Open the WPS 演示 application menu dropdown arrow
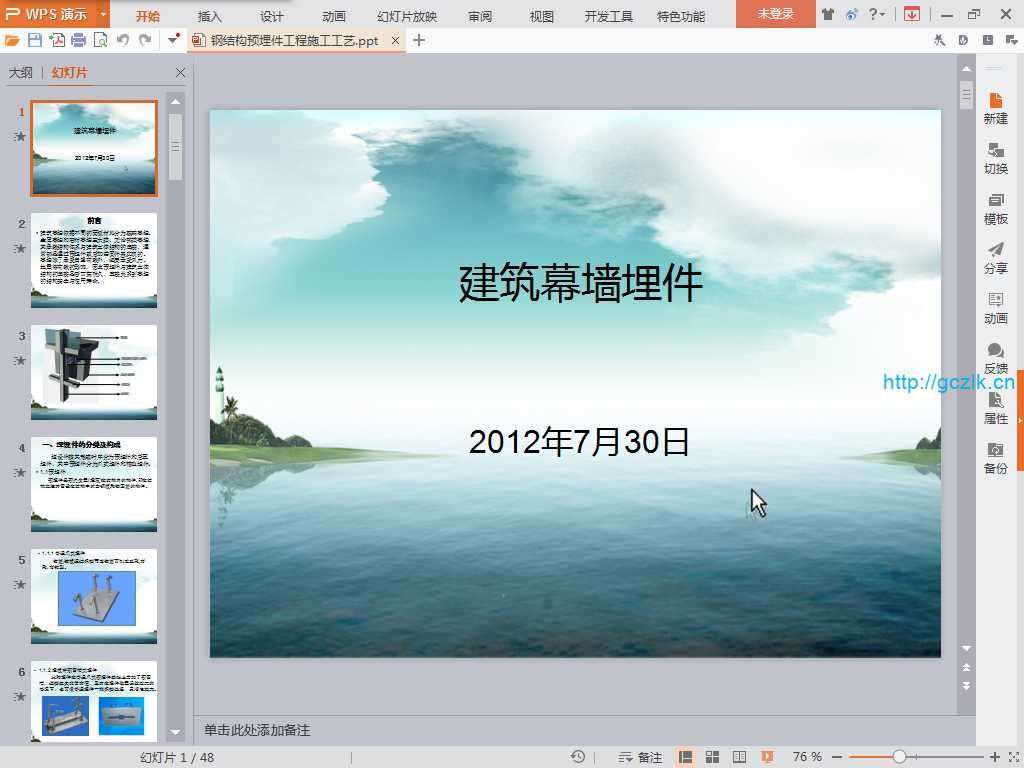The width and height of the screenshot is (1024, 768). (x=104, y=15)
